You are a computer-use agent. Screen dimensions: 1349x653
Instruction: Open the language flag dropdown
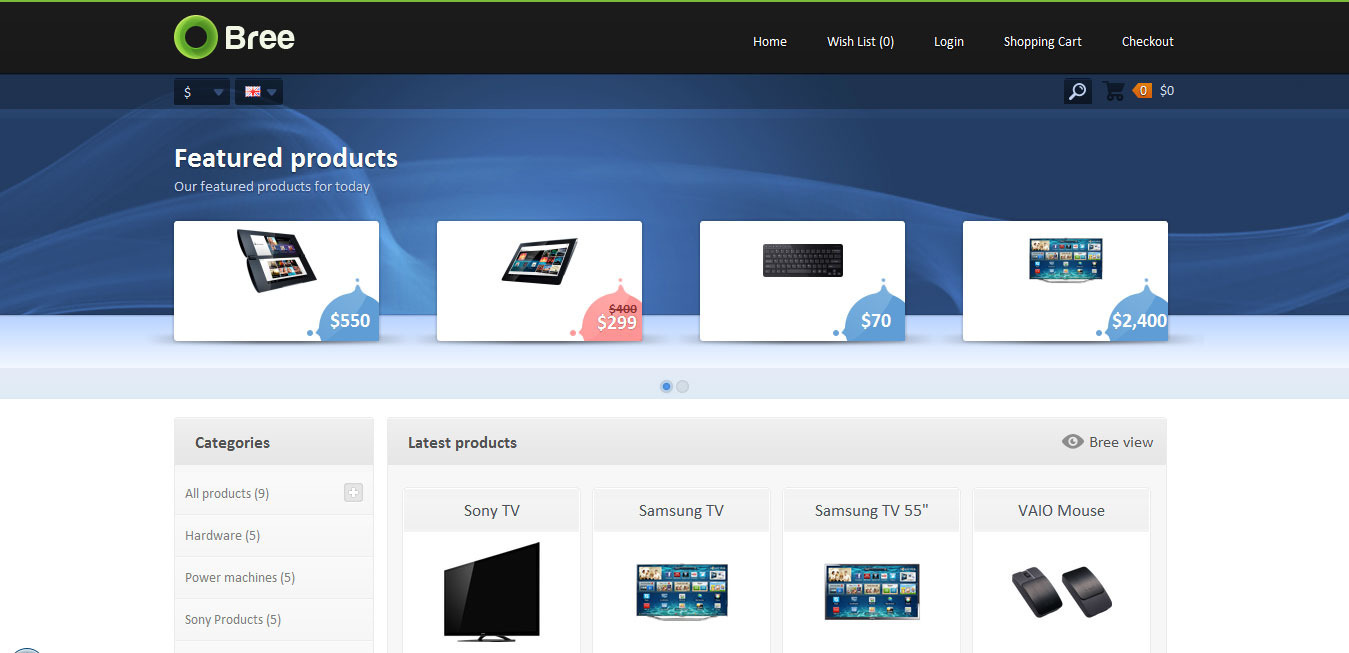point(259,92)
